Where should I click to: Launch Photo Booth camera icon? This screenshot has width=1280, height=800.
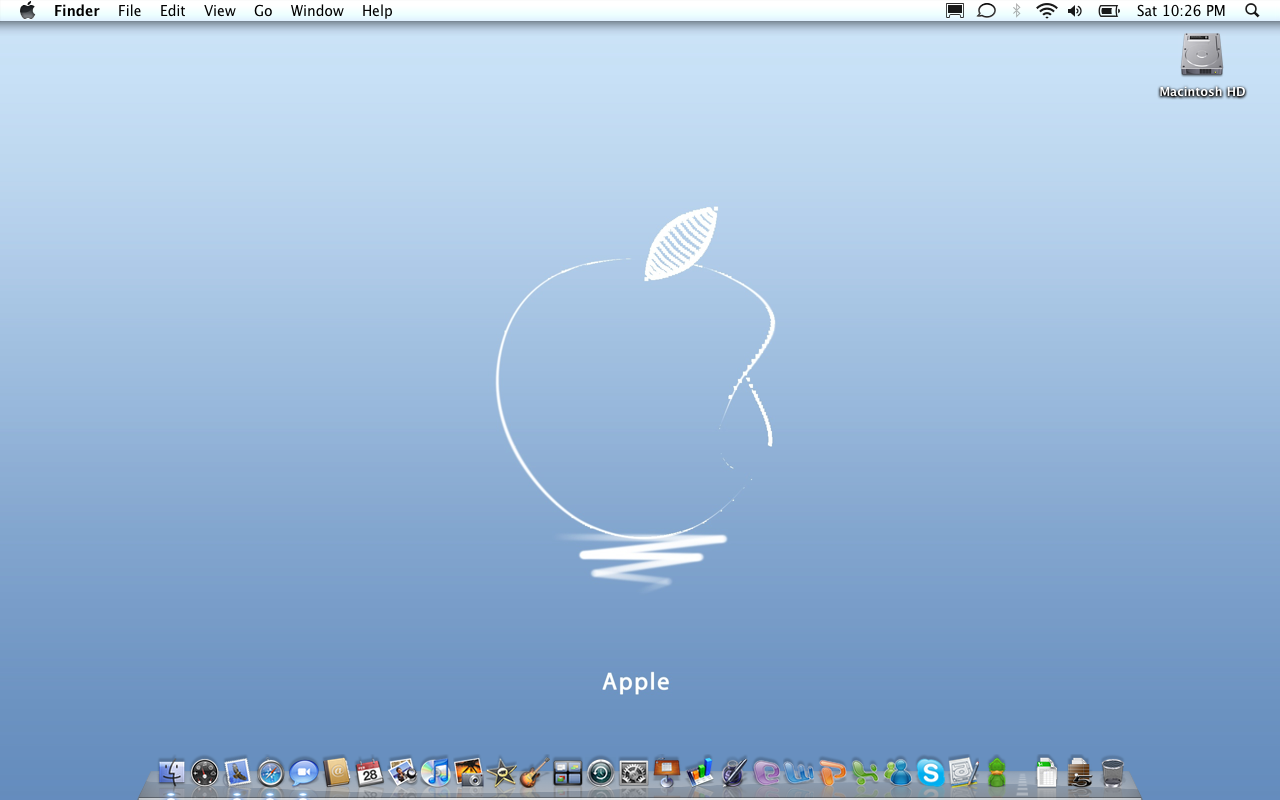point(469,772)
